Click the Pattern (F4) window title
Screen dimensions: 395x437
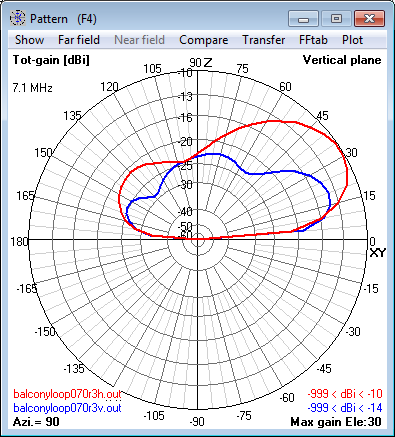(x=63, y=19)
